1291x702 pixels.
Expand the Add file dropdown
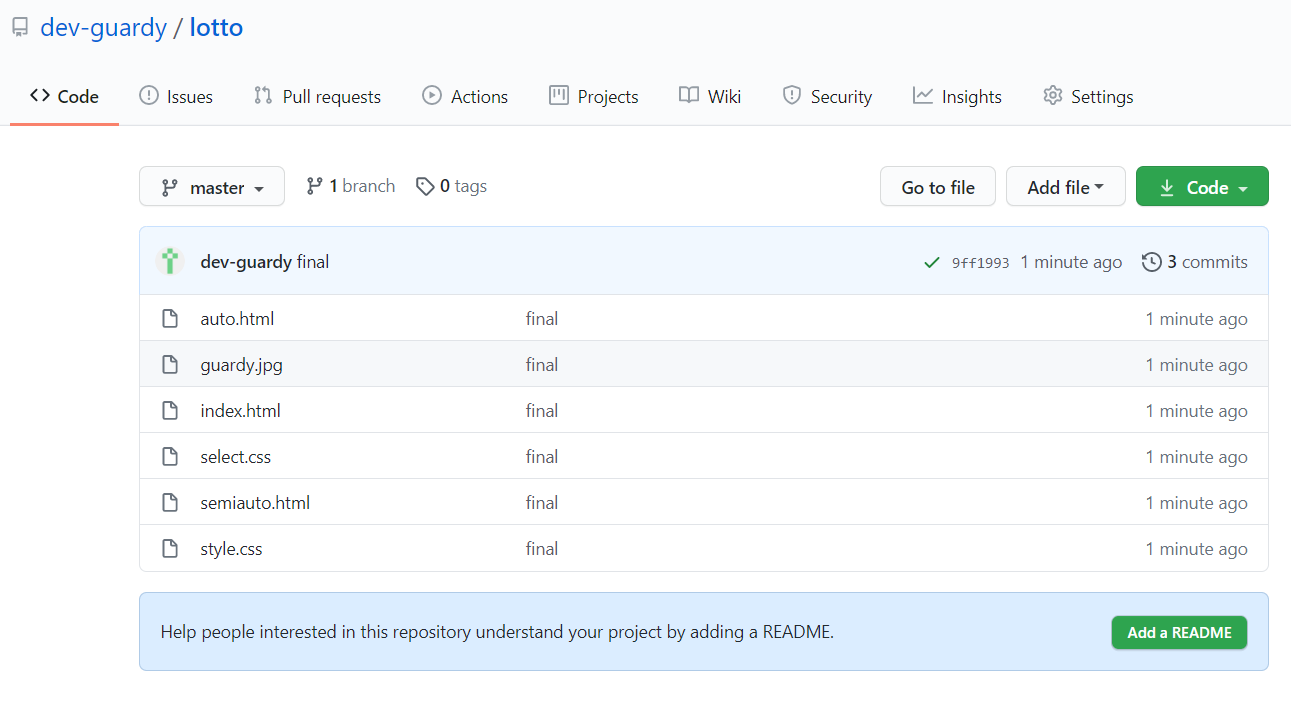pyautogui.click(x=1066, y=187)
